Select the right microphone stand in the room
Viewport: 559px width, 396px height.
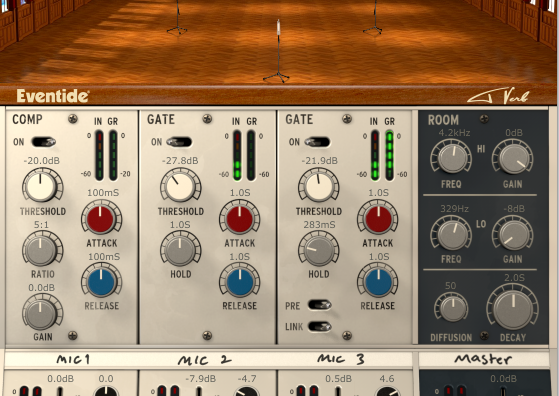(x=373, y=17)
